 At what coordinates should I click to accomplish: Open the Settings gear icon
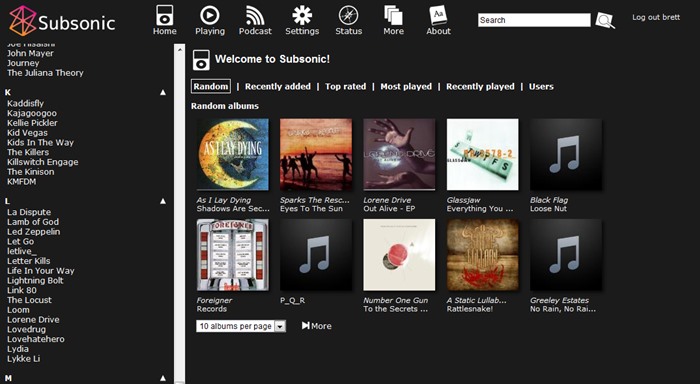tap(302, 16)
